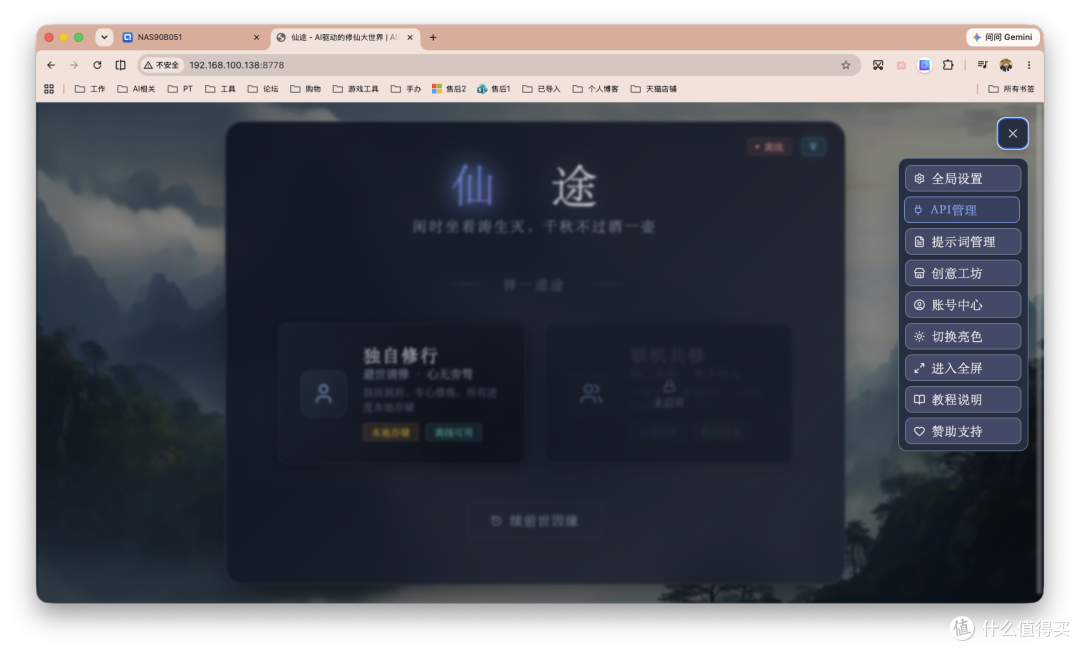Open a new tab with plus button

[x=433, y=37]
